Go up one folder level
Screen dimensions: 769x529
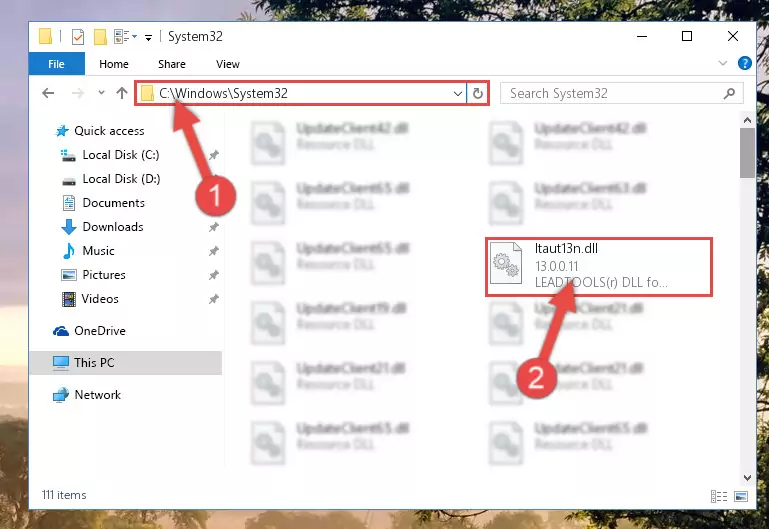(122, 93)
